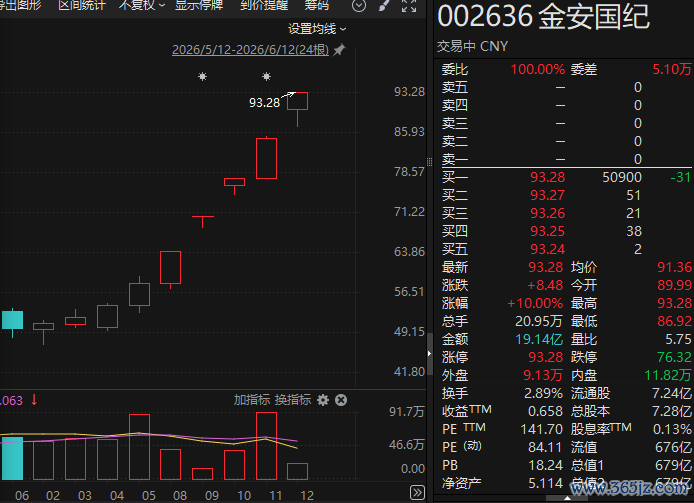This screenshot has height=503, width=694.
Task: Open the 筹码 chip distribution view
Action: (316, 5)
